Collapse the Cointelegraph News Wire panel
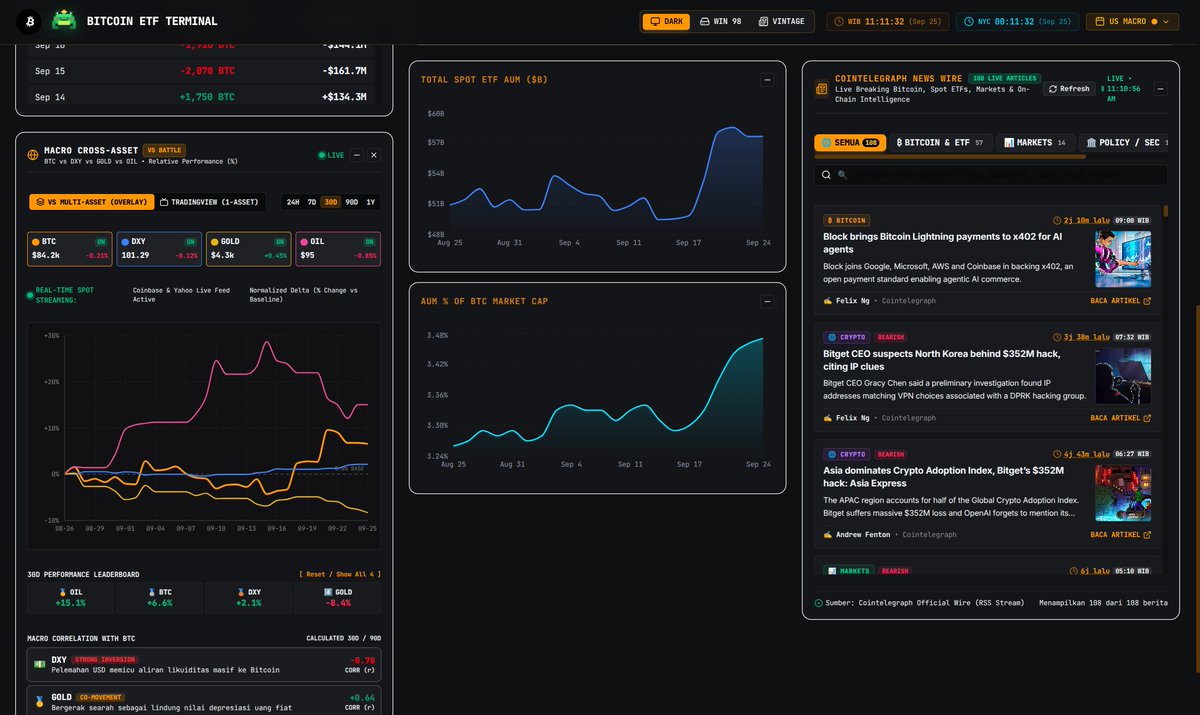 pyautogui.click(x=1159, y=88)
